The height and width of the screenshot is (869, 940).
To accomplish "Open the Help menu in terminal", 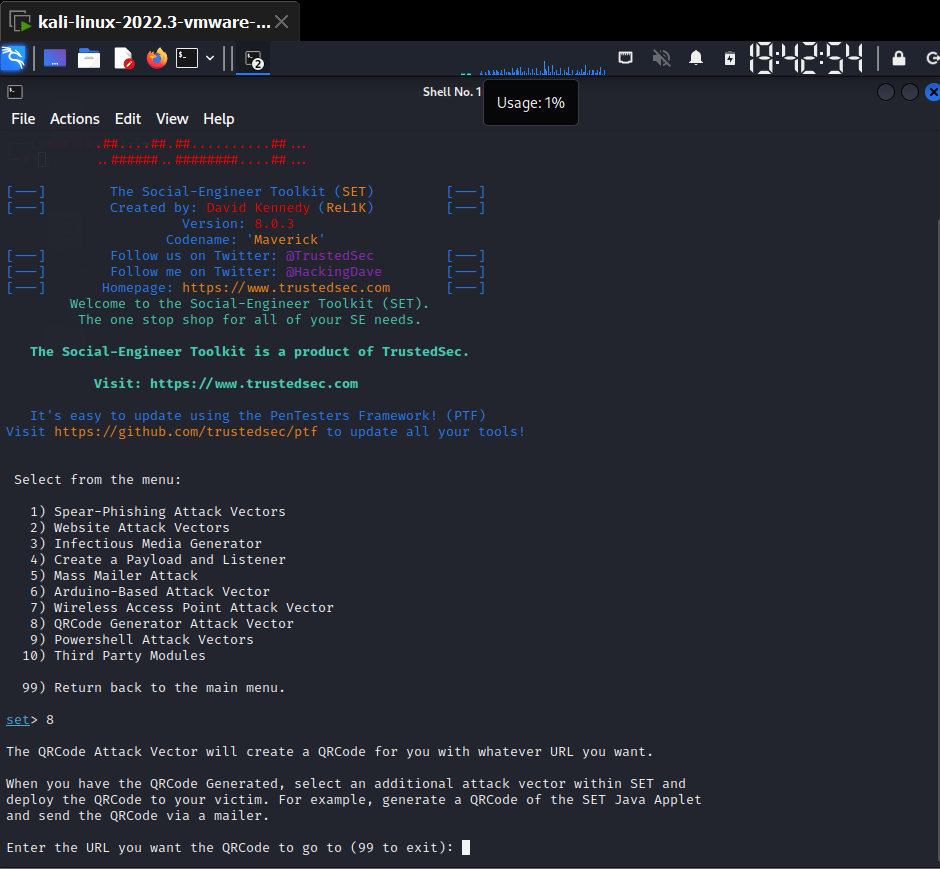I will click(x=219, y=119).
